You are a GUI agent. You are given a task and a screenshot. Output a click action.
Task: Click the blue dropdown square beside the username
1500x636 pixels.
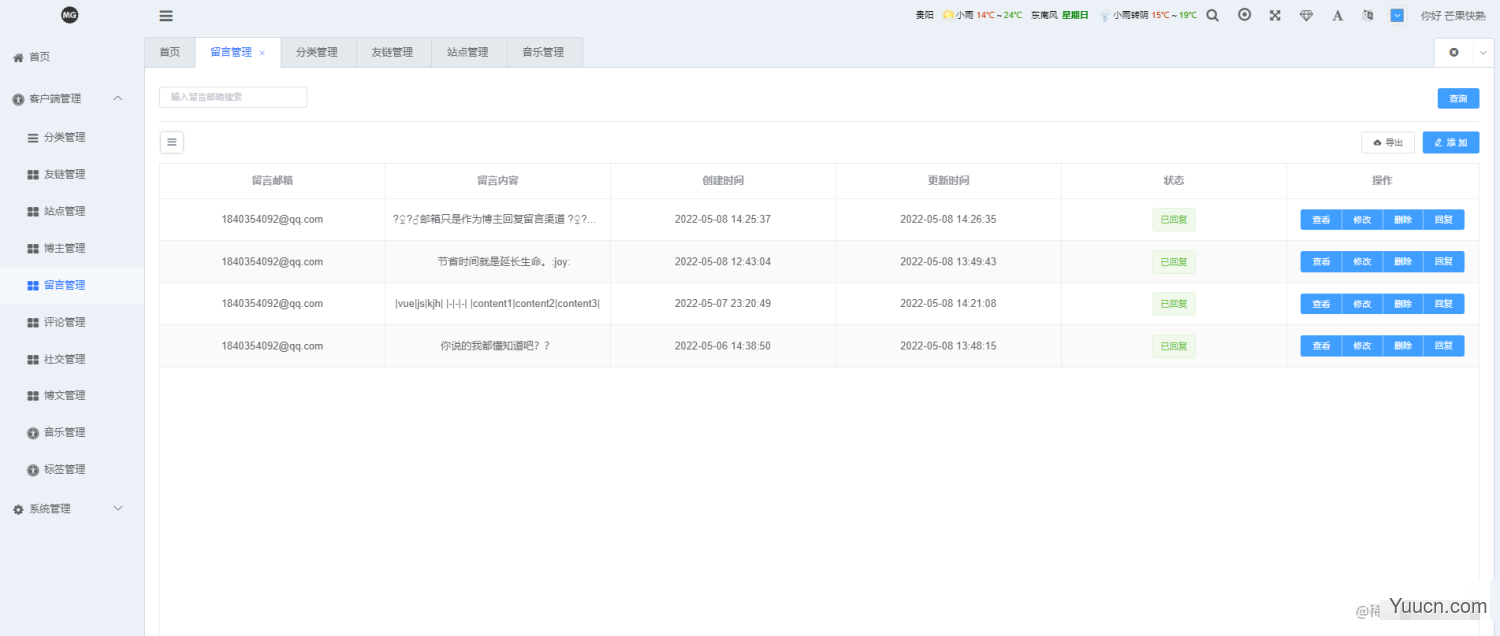pyautogui.click(x=1397, y=15)
